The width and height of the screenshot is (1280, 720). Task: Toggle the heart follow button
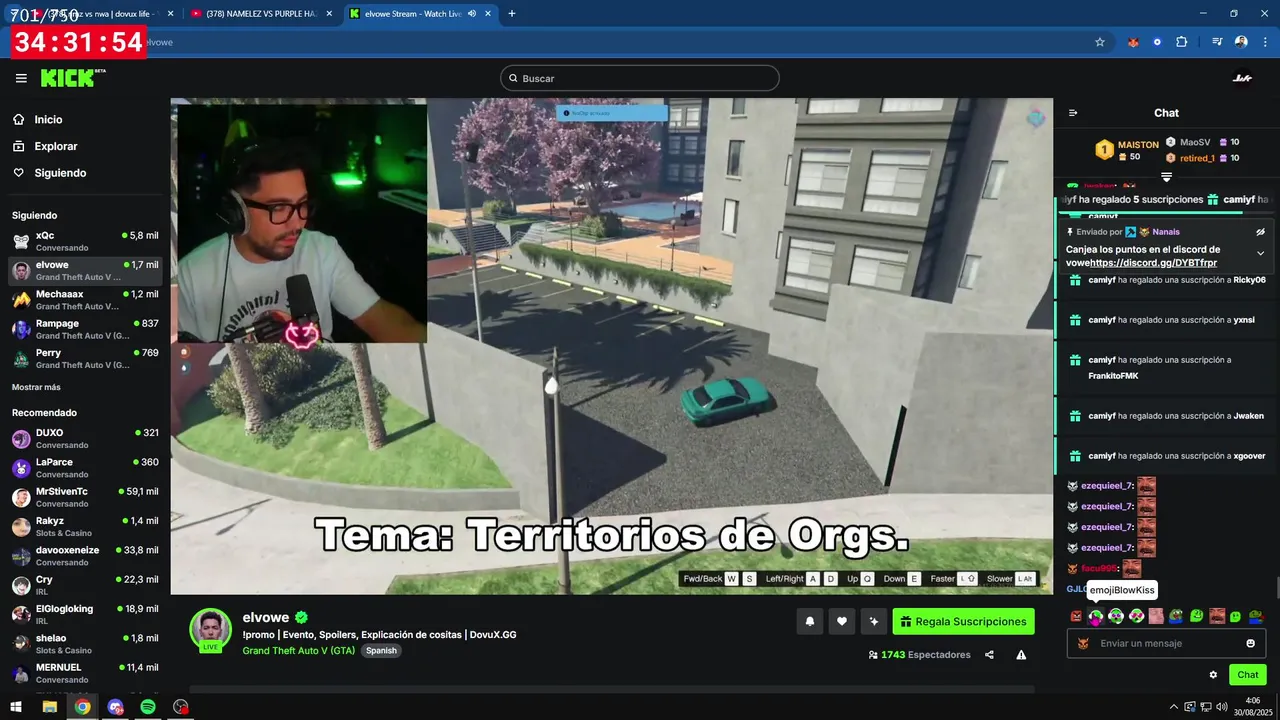(842, 621)
